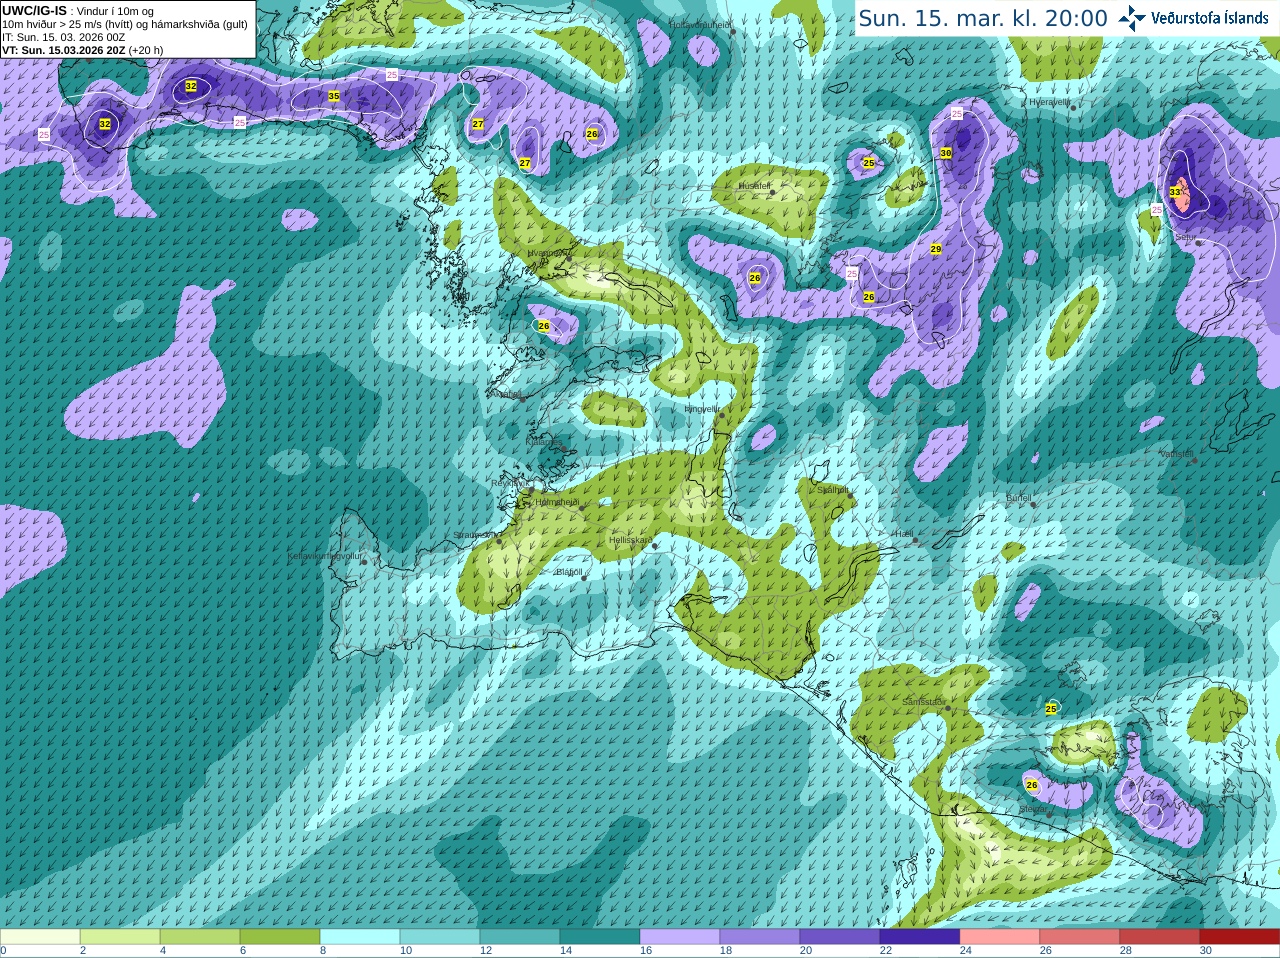The width and height of the screenshot is (1280, 958).
Task: Click the legend scale value 8
Action: tap(324, 951)
